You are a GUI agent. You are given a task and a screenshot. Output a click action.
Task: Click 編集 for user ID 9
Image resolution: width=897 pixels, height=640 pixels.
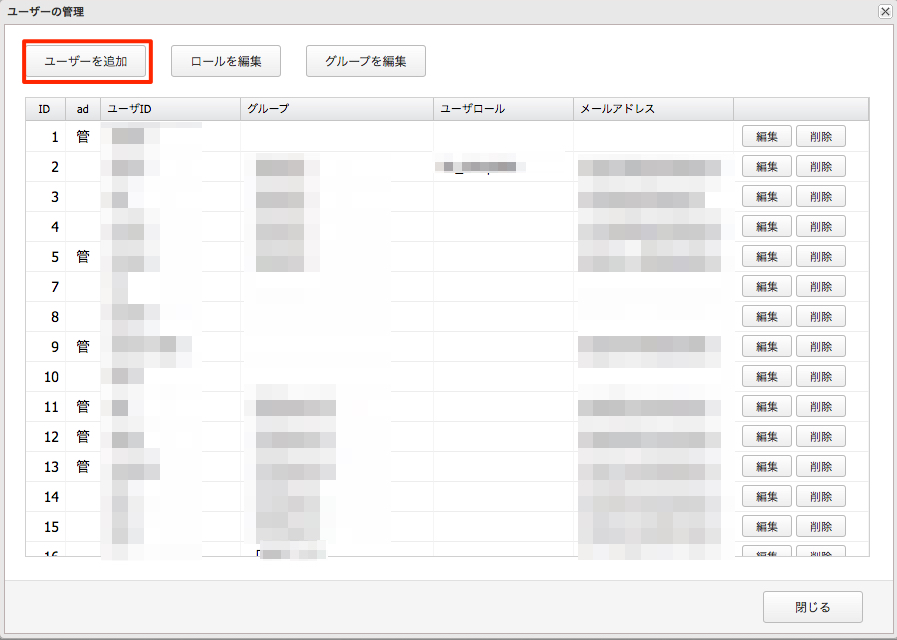[767, 347]
